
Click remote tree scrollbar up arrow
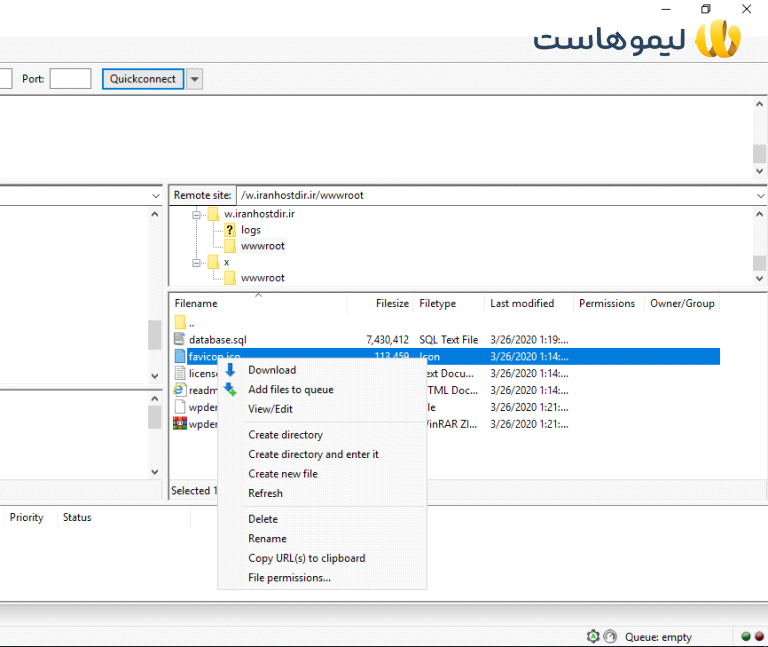[759, 214]
